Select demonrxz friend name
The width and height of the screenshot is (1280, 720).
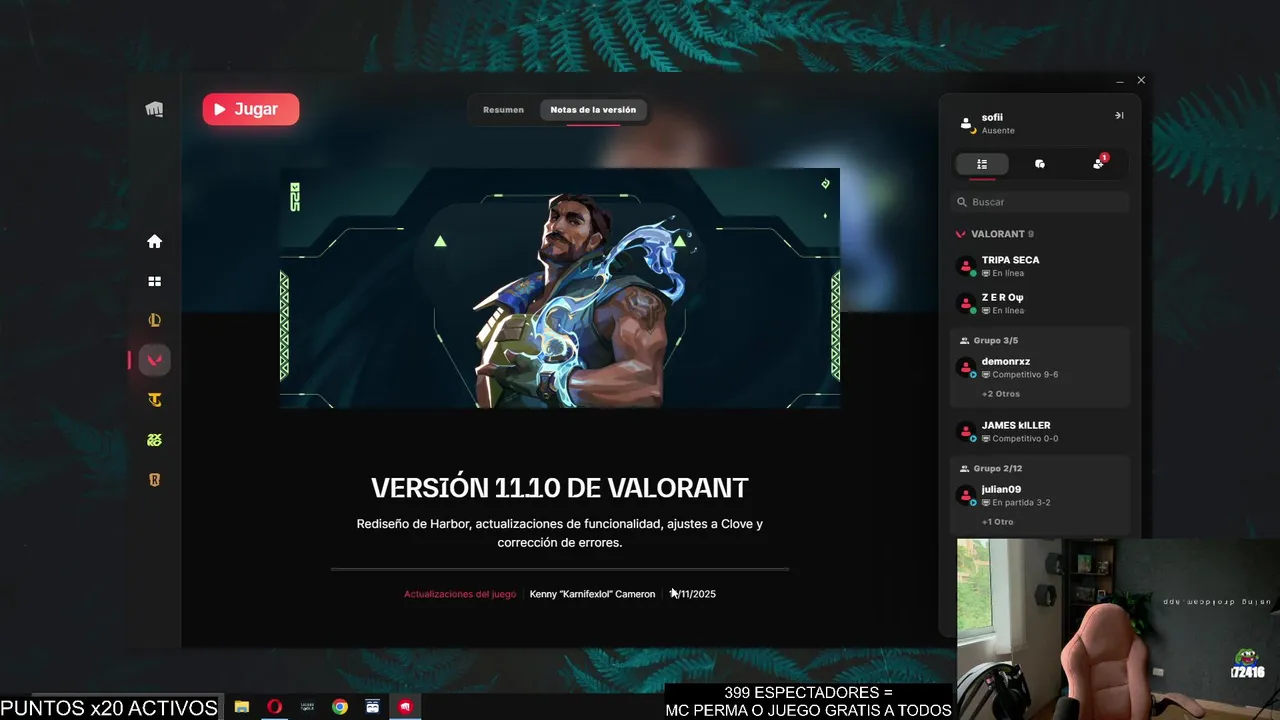(1006, 362)
